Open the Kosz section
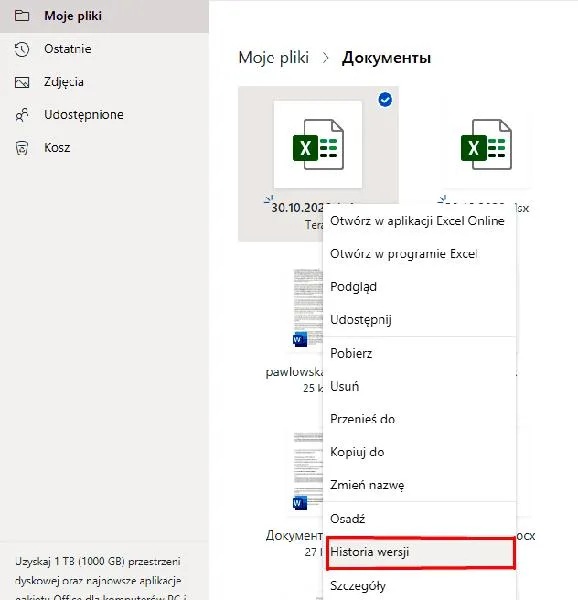This screenshot has width=578, height=600. click(57, 148)
